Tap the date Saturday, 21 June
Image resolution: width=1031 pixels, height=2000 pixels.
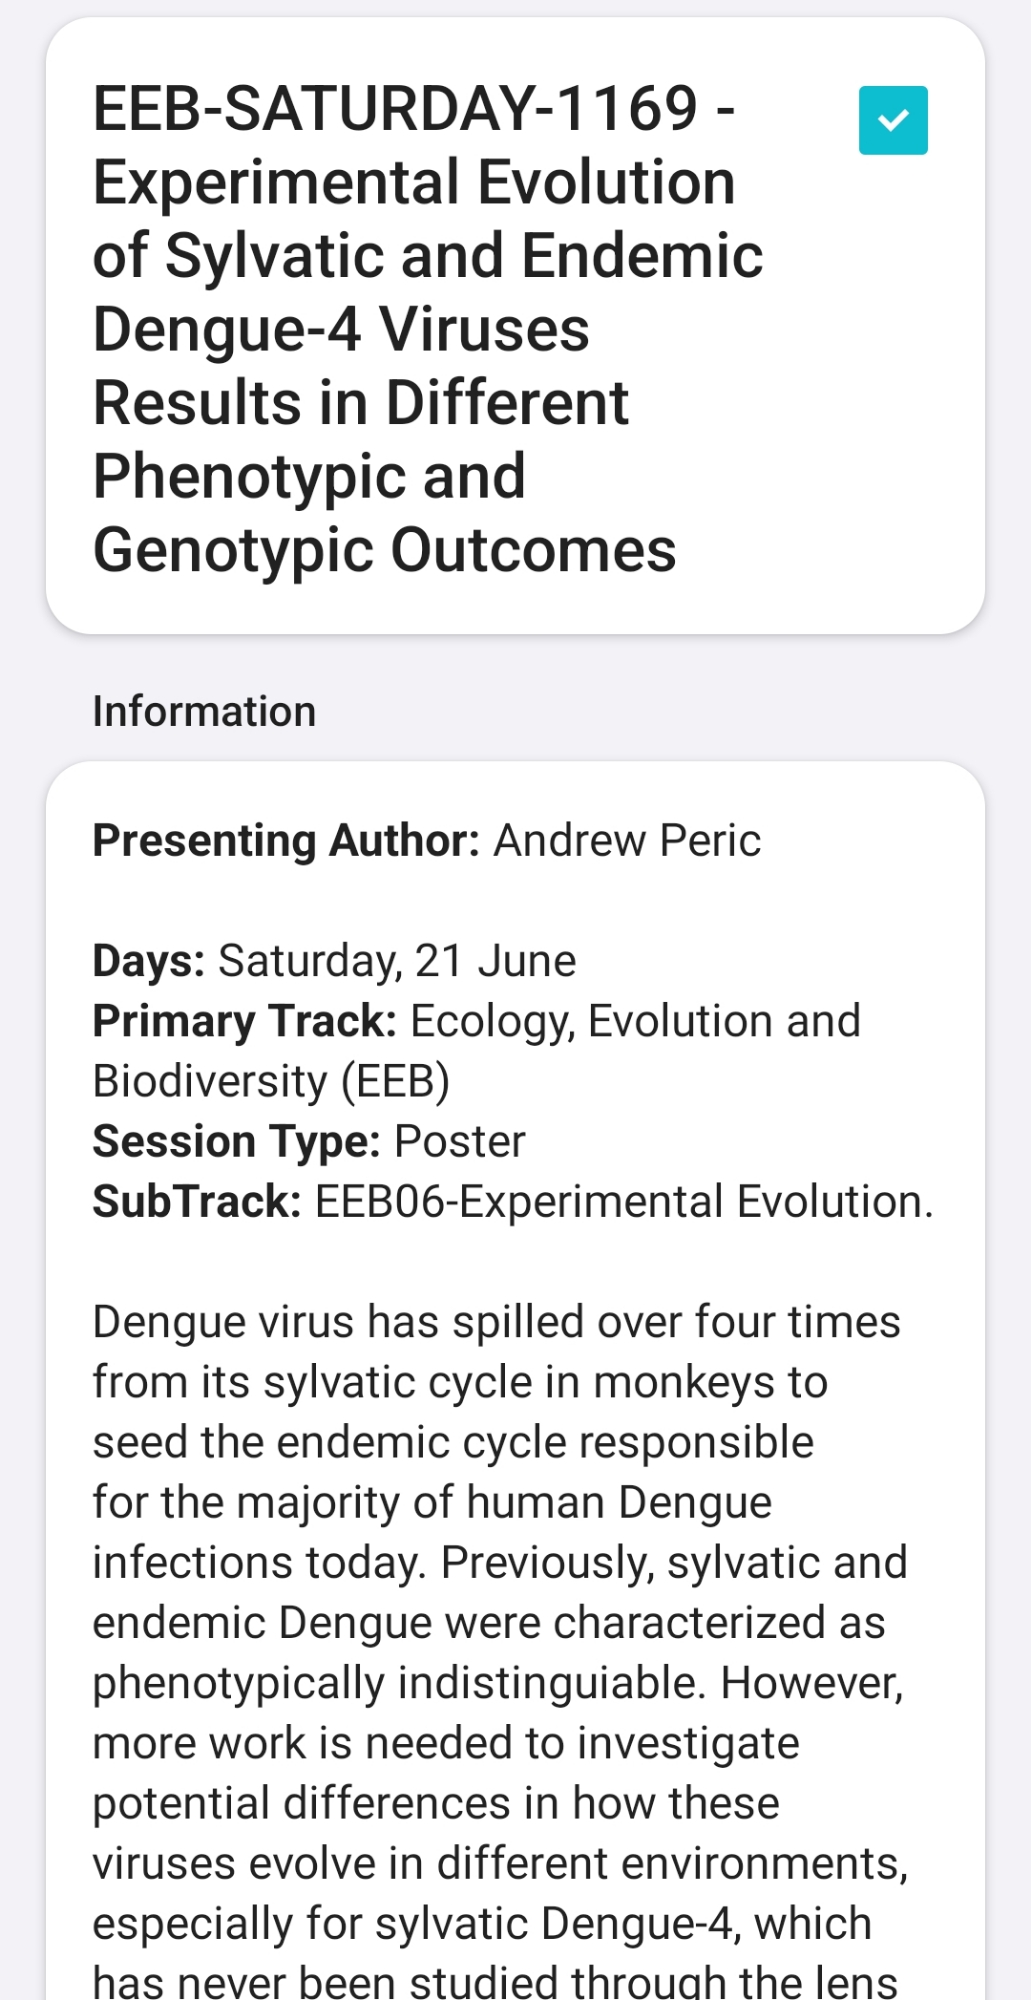[x=397, y=961]
